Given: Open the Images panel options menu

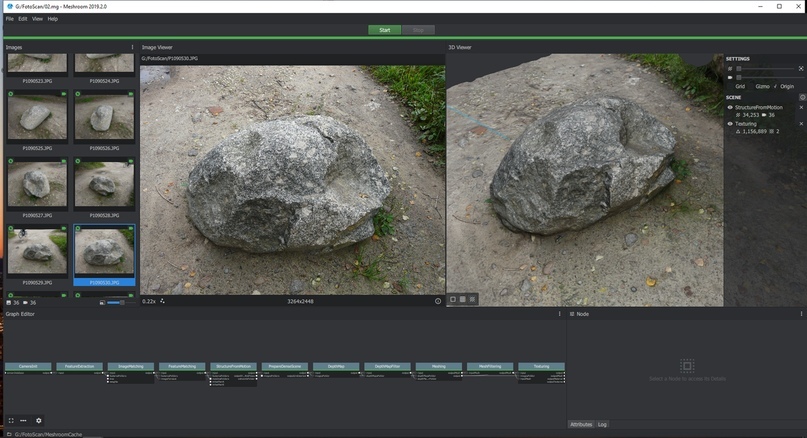Looking at the screenshot, I should click(x=132, y=47).
